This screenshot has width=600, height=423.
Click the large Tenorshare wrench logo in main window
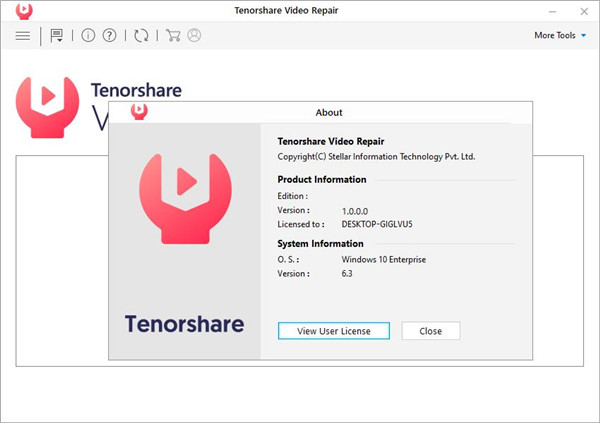pos(47,107)
